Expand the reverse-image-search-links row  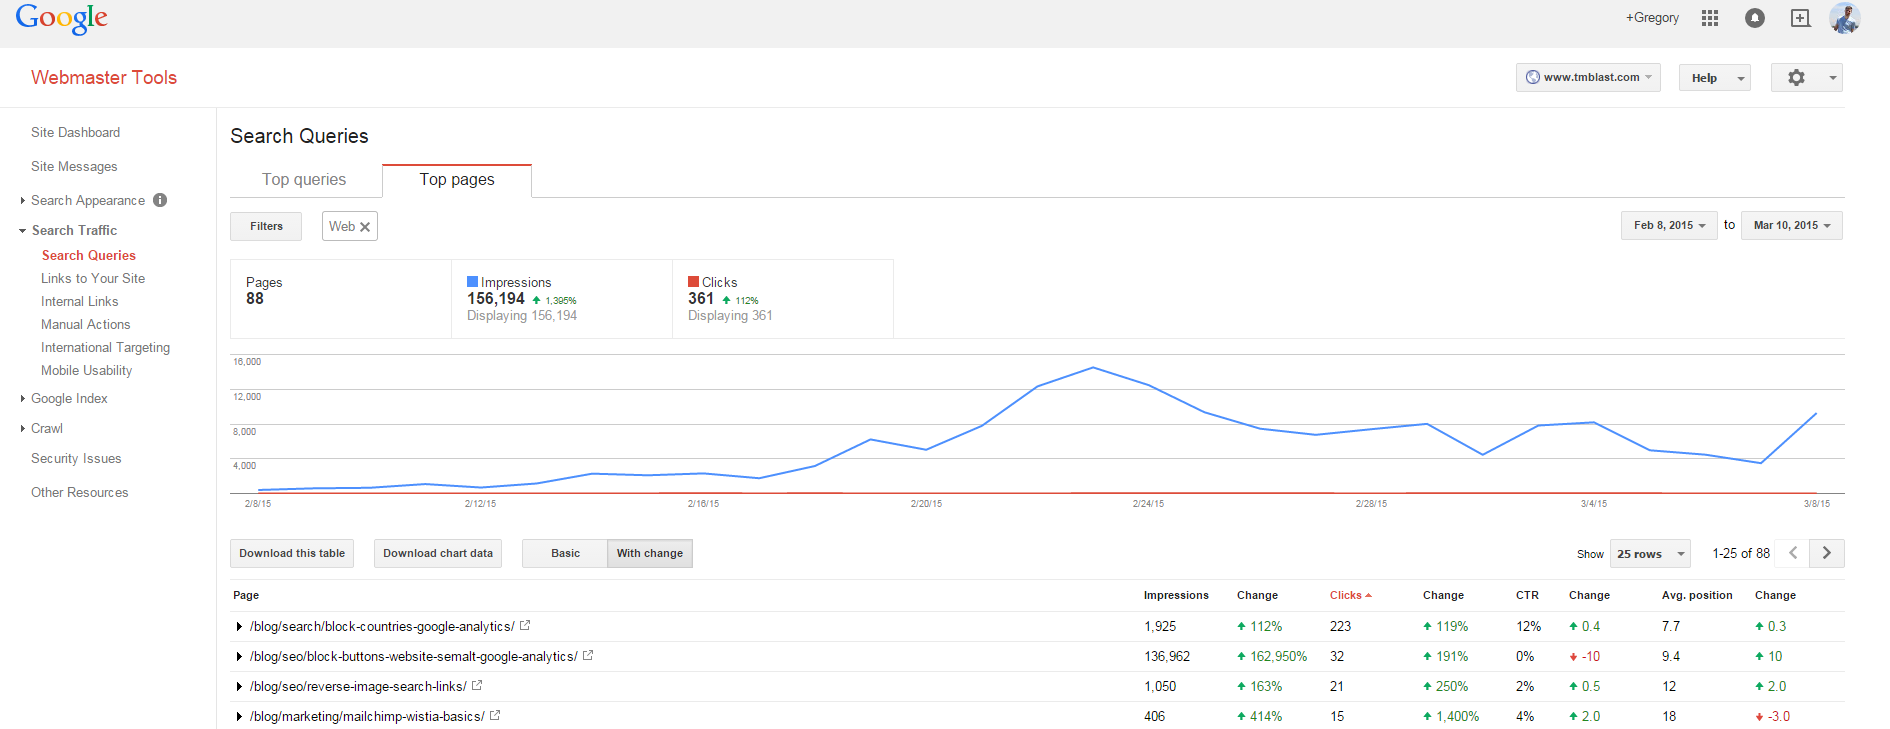click(x=239, y=686)
